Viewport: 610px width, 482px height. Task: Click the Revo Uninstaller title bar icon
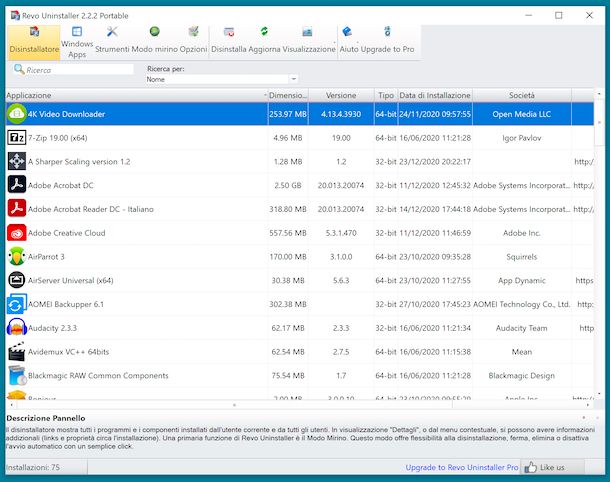[15, 16]
